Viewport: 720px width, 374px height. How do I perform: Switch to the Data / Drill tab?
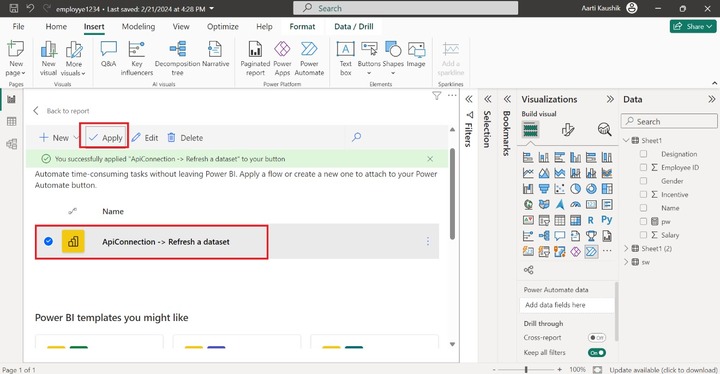(x=354, y=27)
